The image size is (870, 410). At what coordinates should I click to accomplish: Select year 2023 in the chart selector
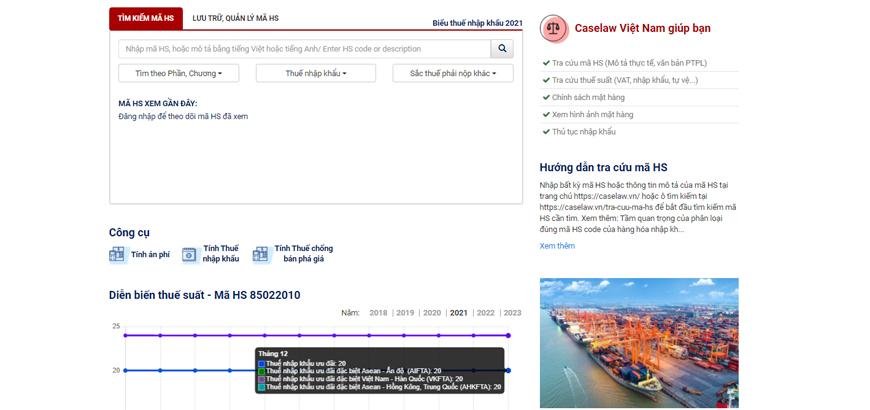pos(511,313)
